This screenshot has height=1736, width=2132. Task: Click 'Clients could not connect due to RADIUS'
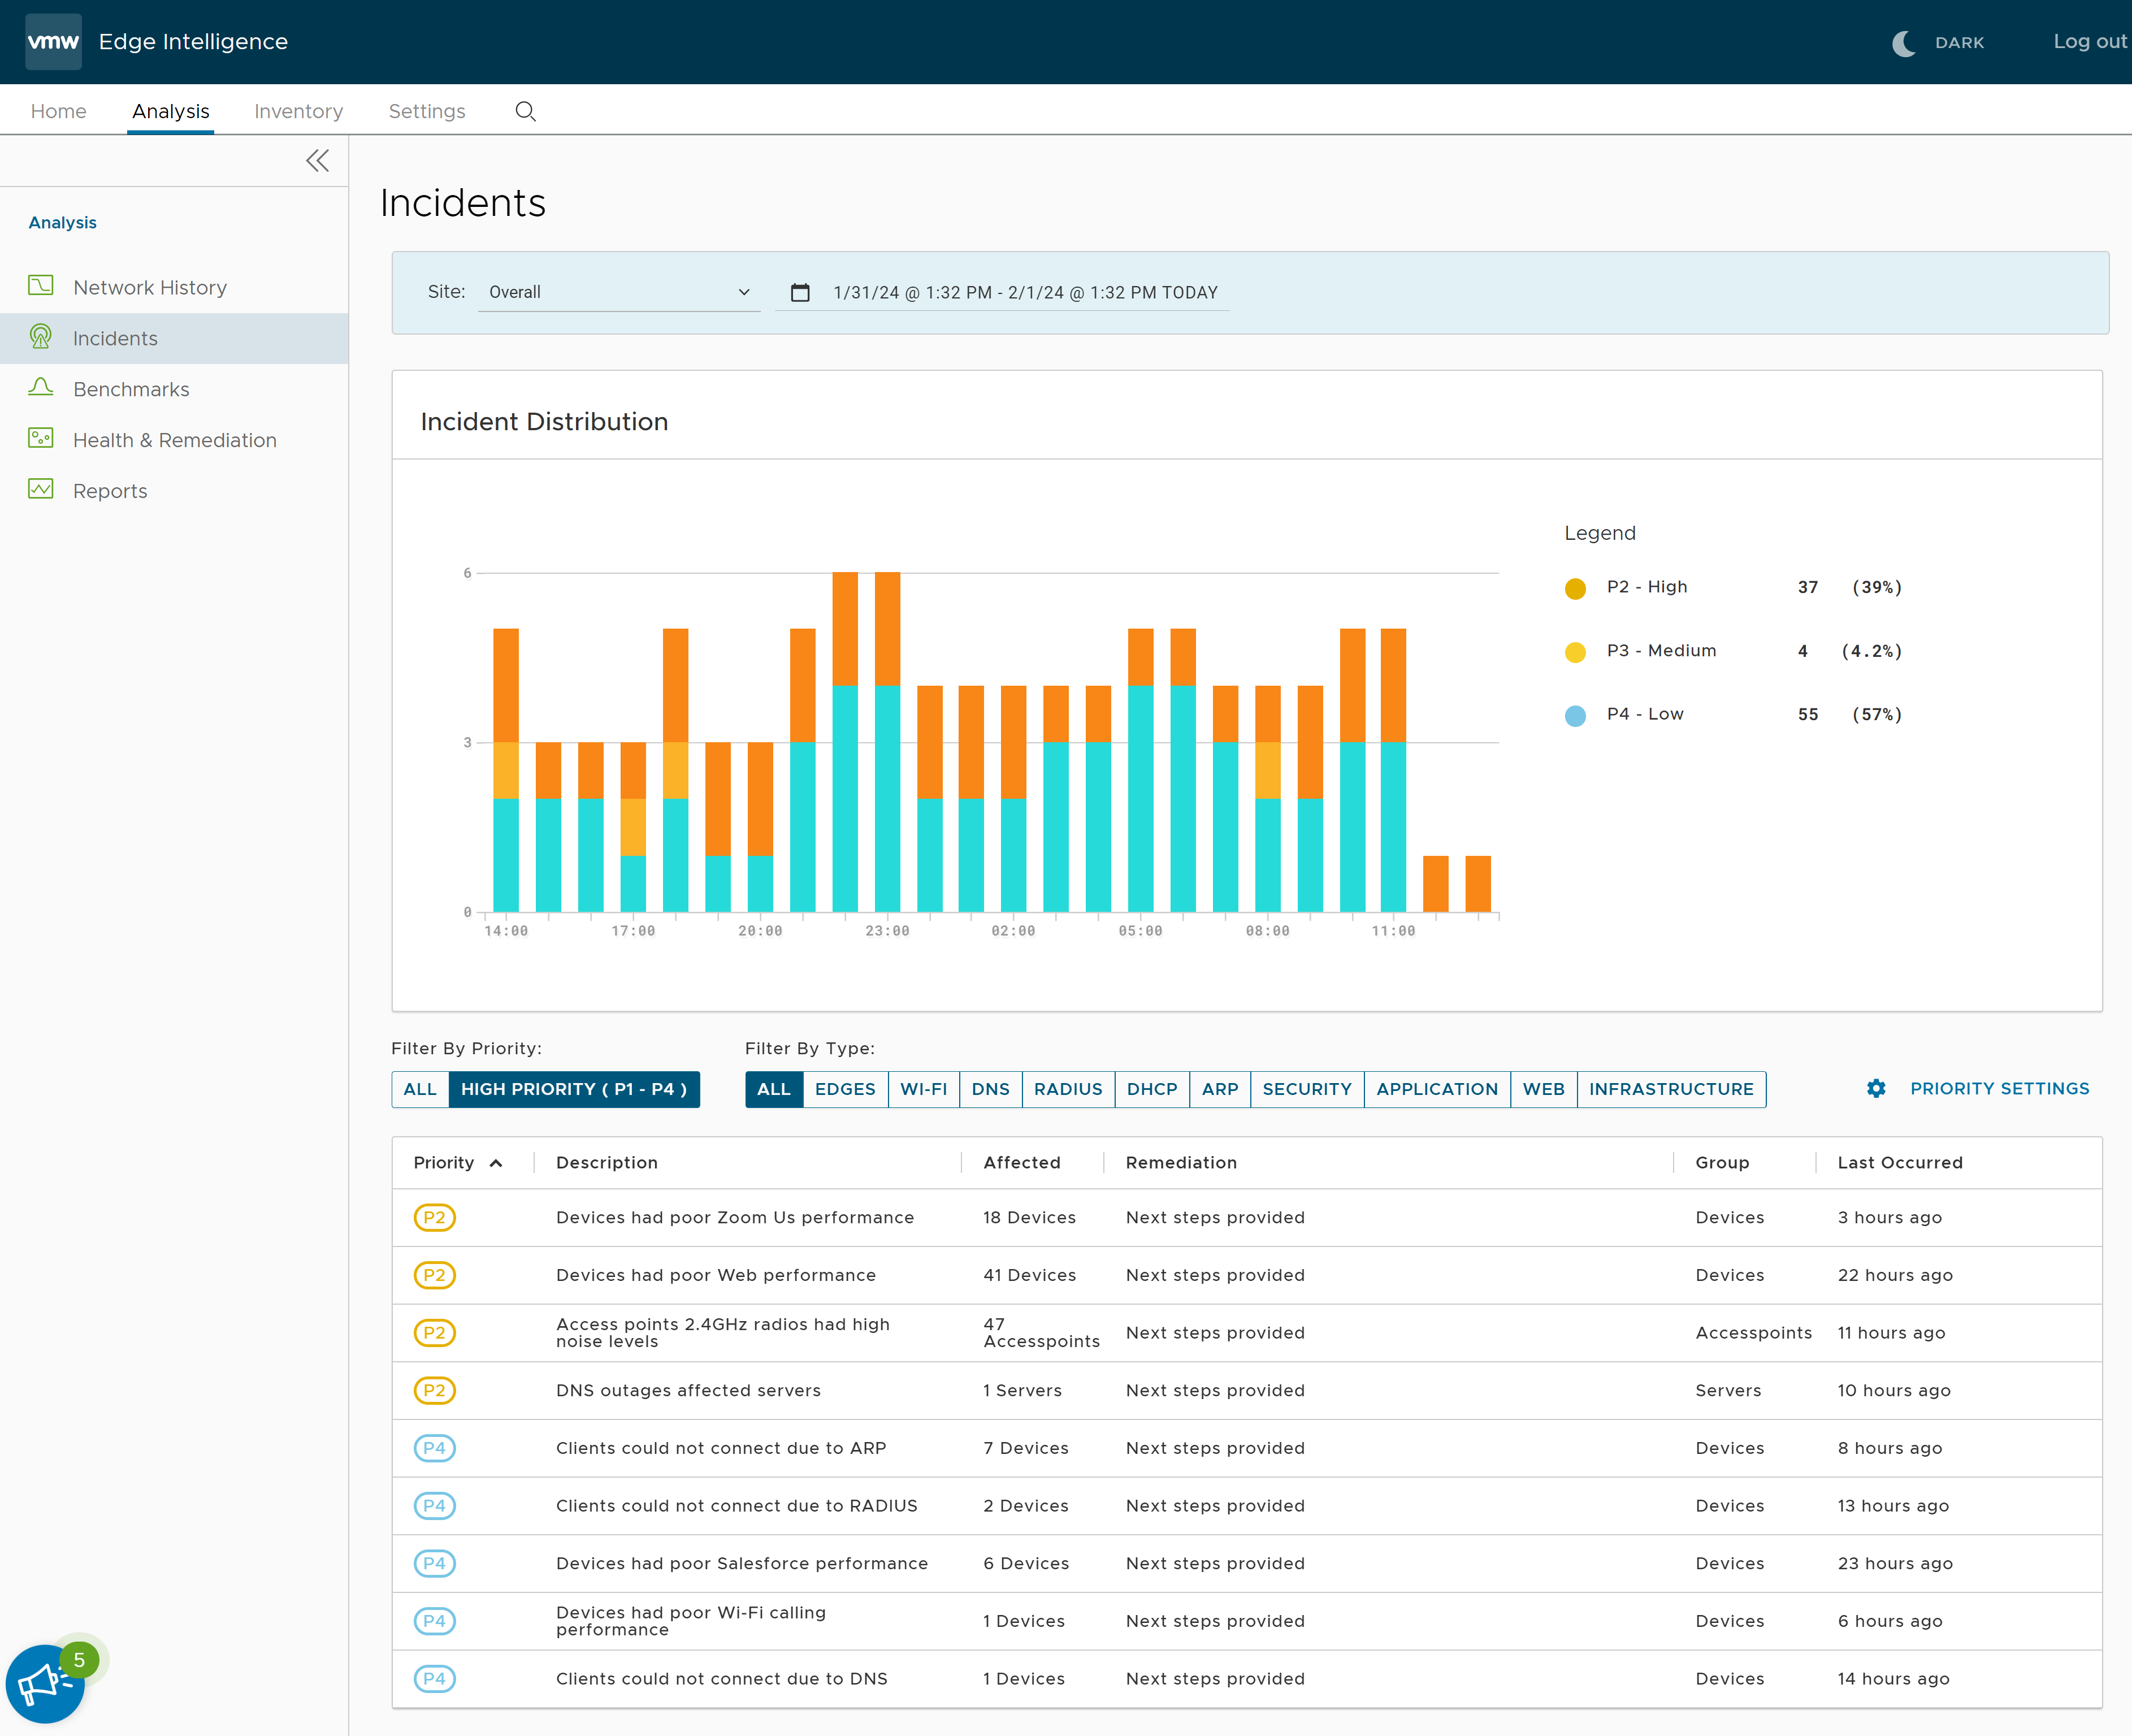(736, 1506)
